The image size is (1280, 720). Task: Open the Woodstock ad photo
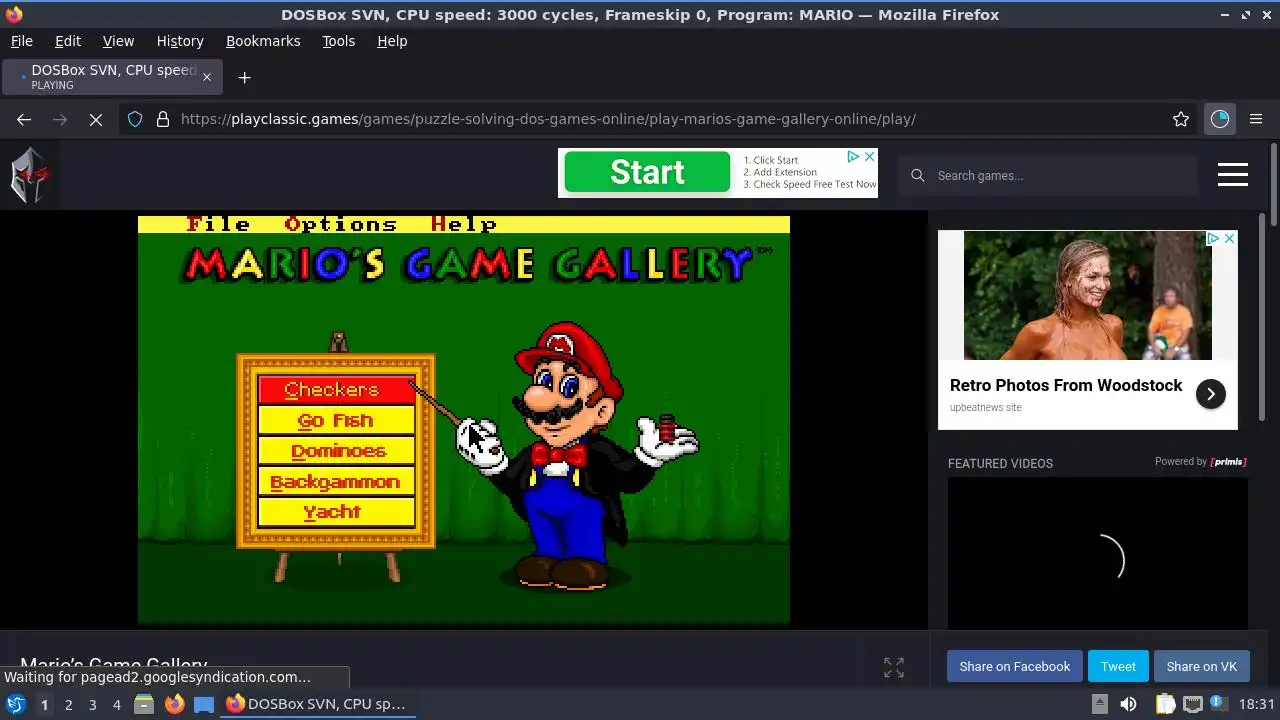[1087, 295]
